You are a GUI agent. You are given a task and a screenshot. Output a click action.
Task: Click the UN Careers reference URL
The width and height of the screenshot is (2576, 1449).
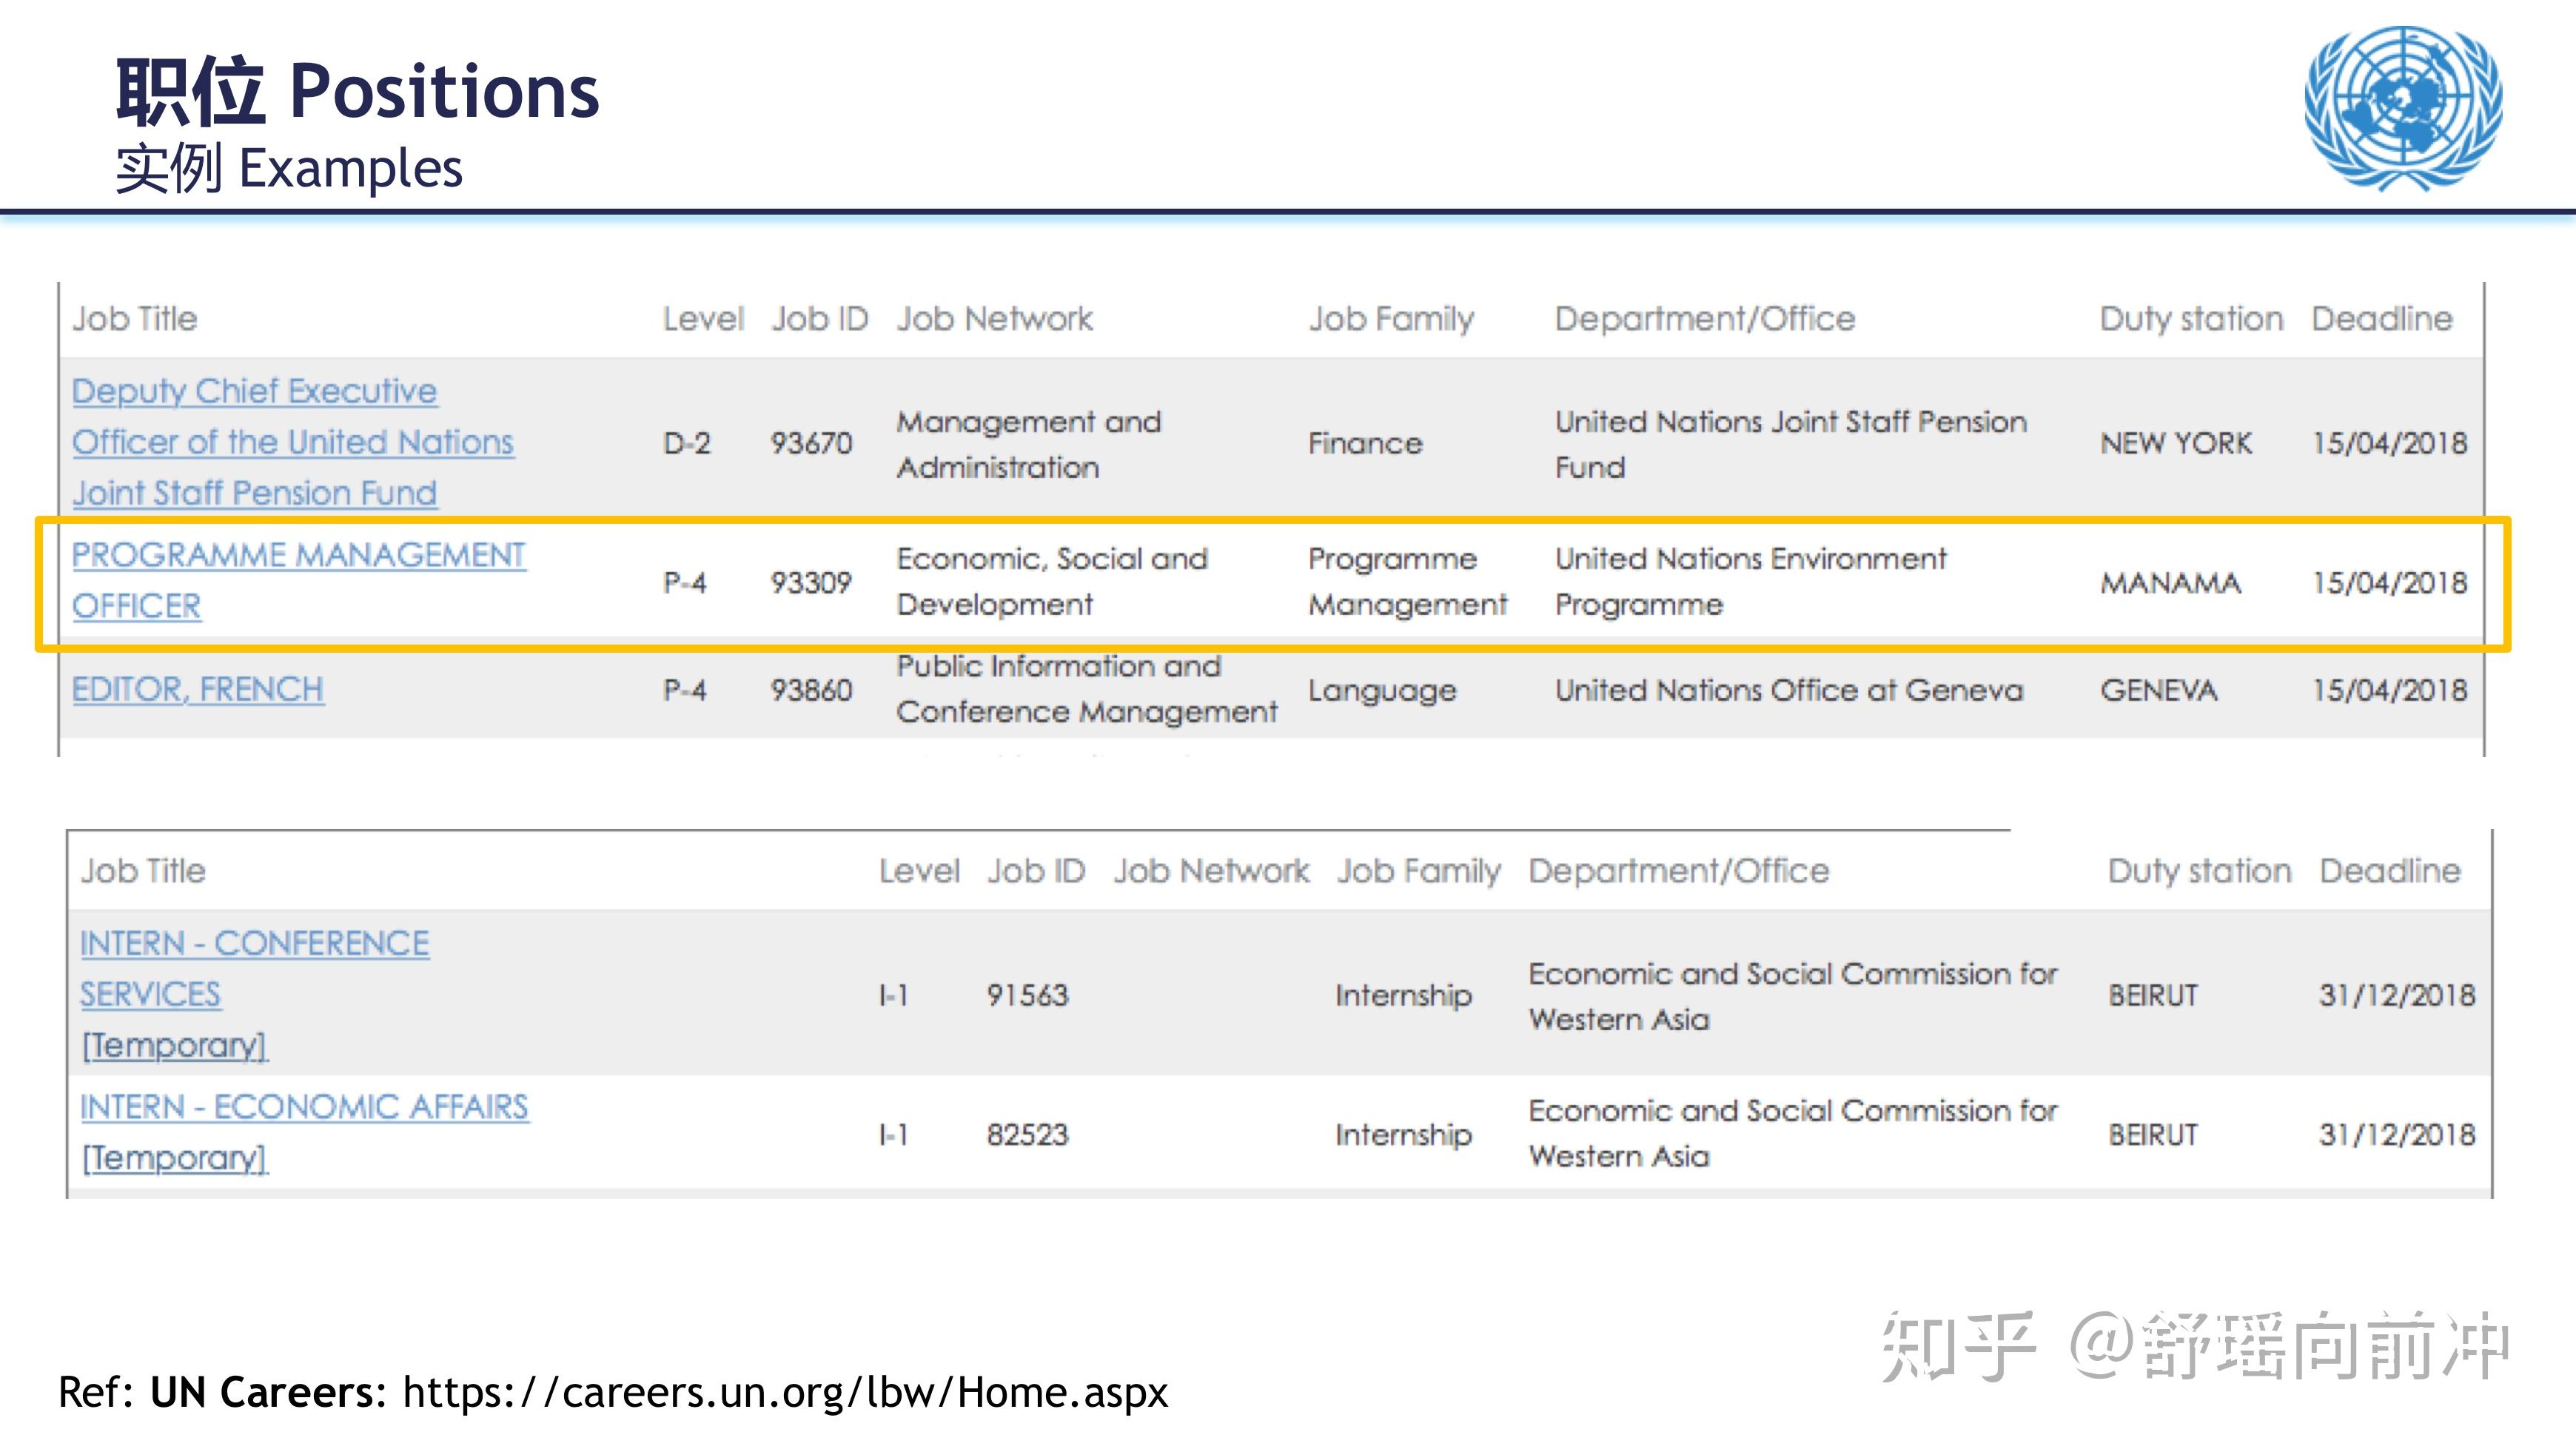click(785, 1392)
